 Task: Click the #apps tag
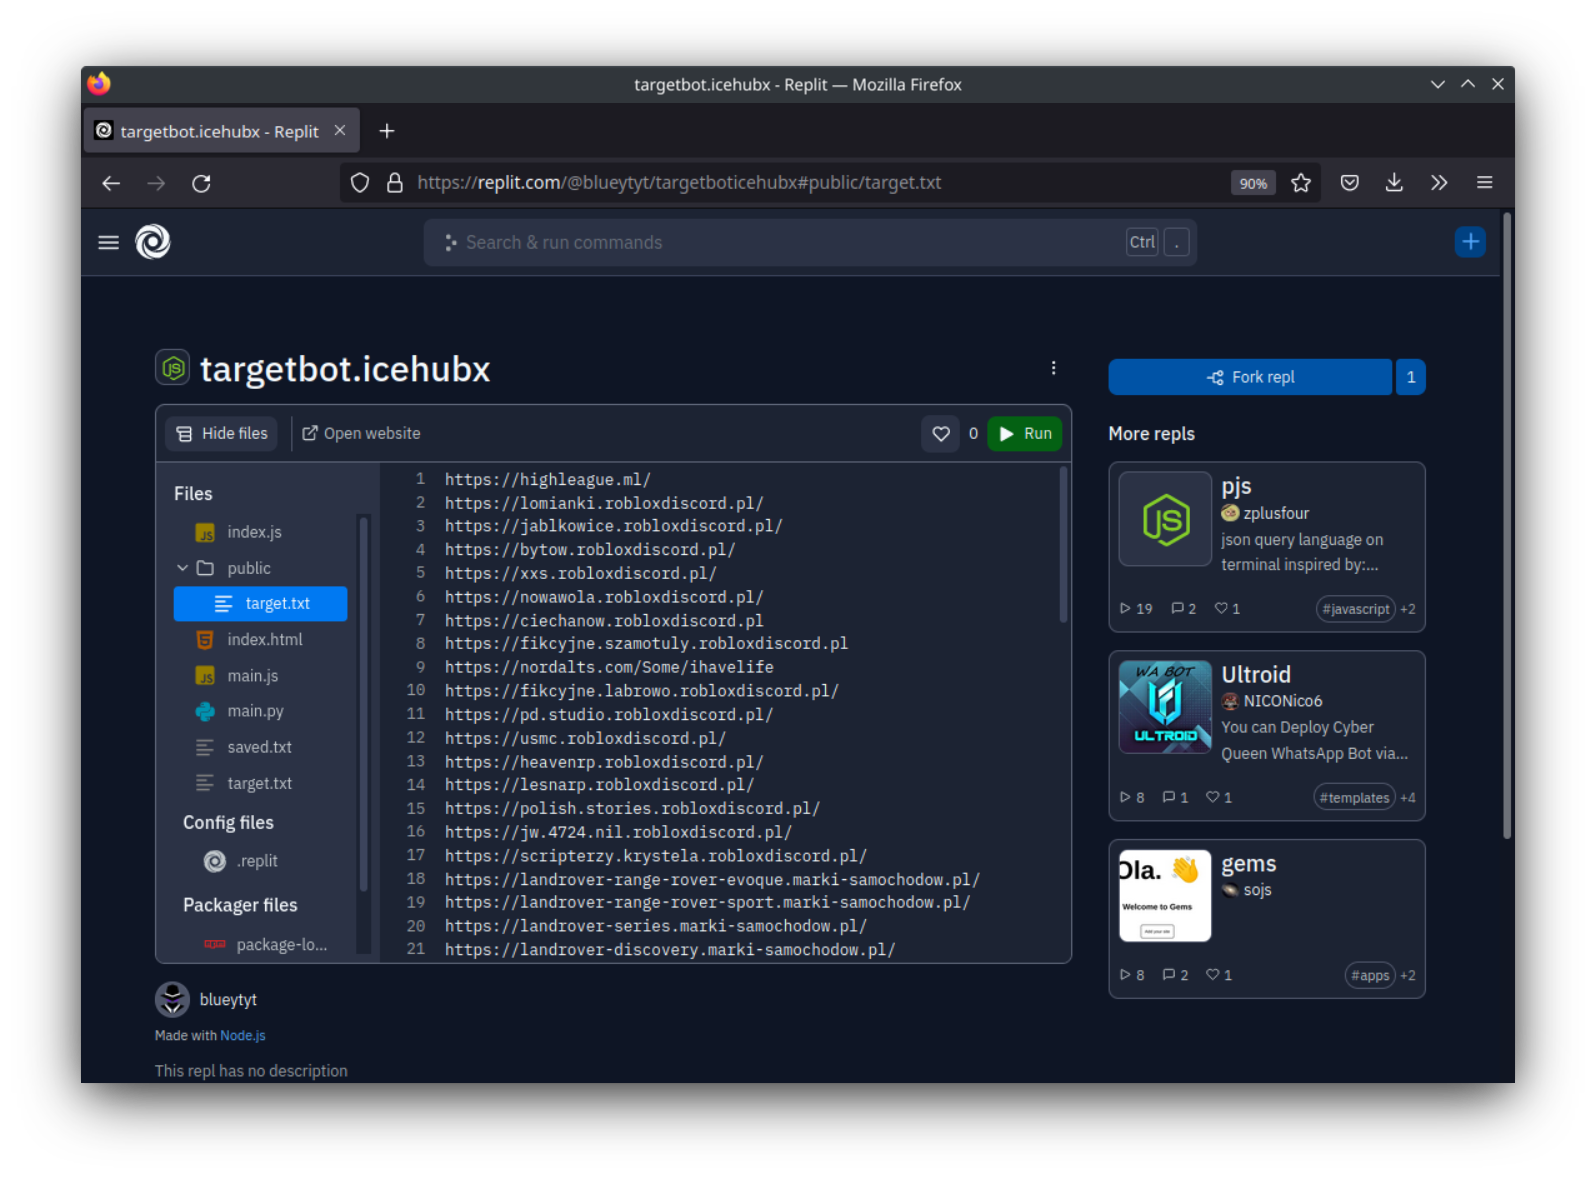1370,976
